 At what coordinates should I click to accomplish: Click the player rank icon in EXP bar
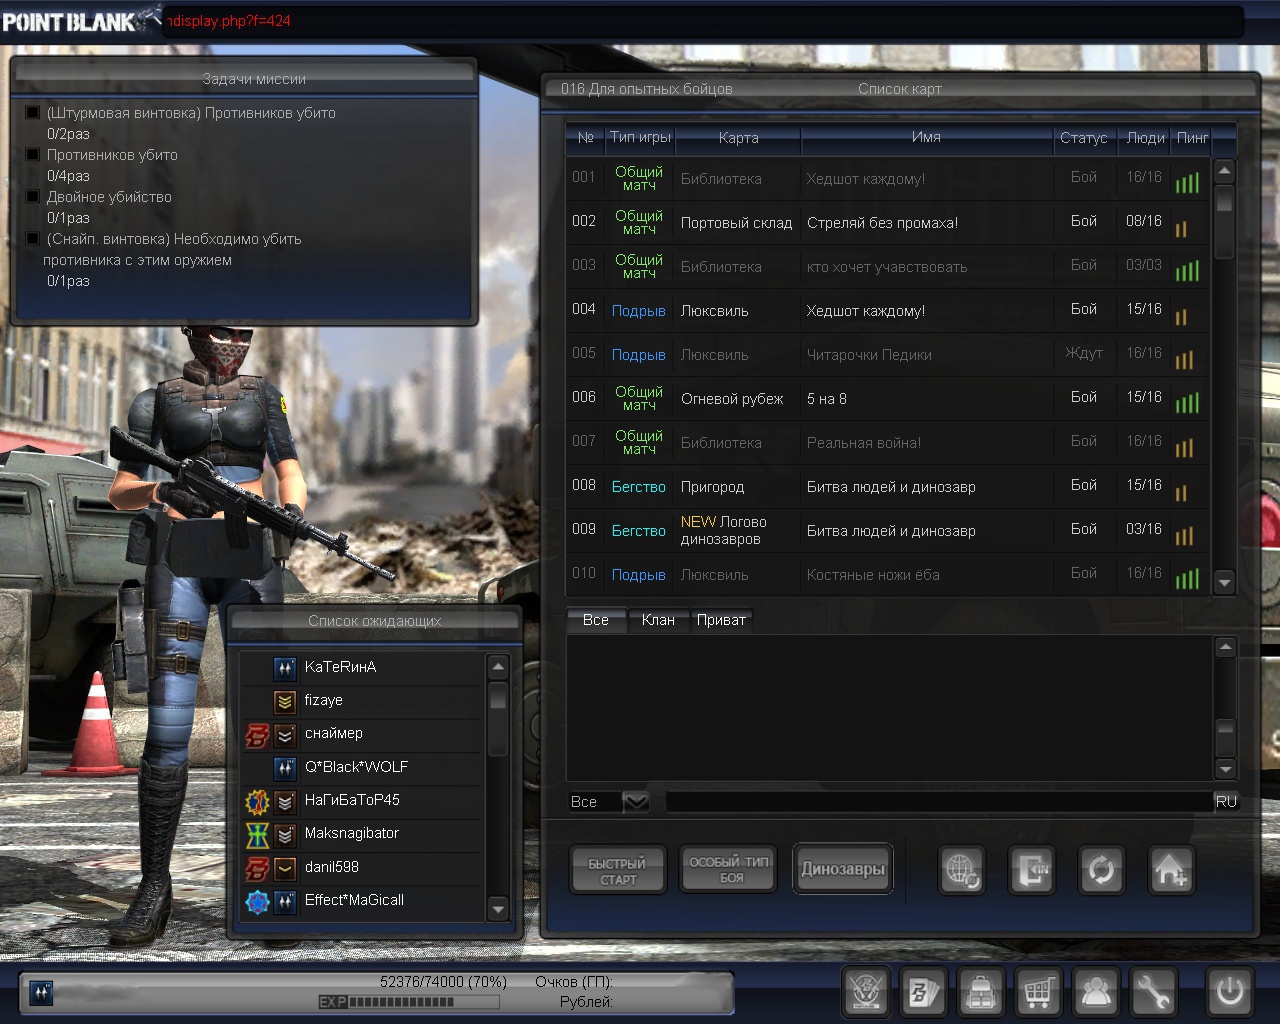pos(41,992)
